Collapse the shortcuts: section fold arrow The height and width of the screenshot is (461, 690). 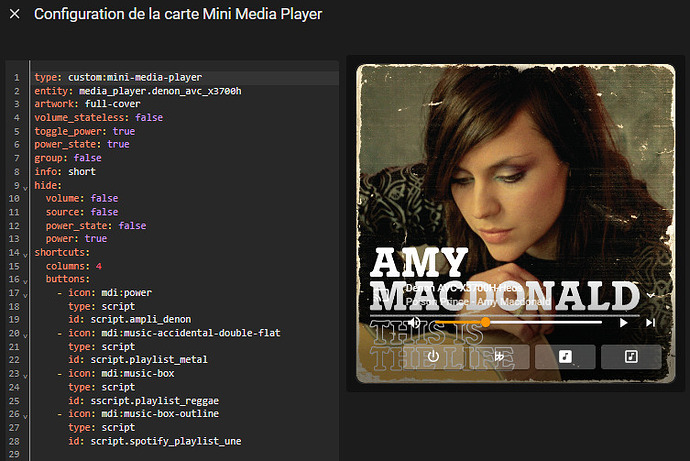[x=25, y=255]
